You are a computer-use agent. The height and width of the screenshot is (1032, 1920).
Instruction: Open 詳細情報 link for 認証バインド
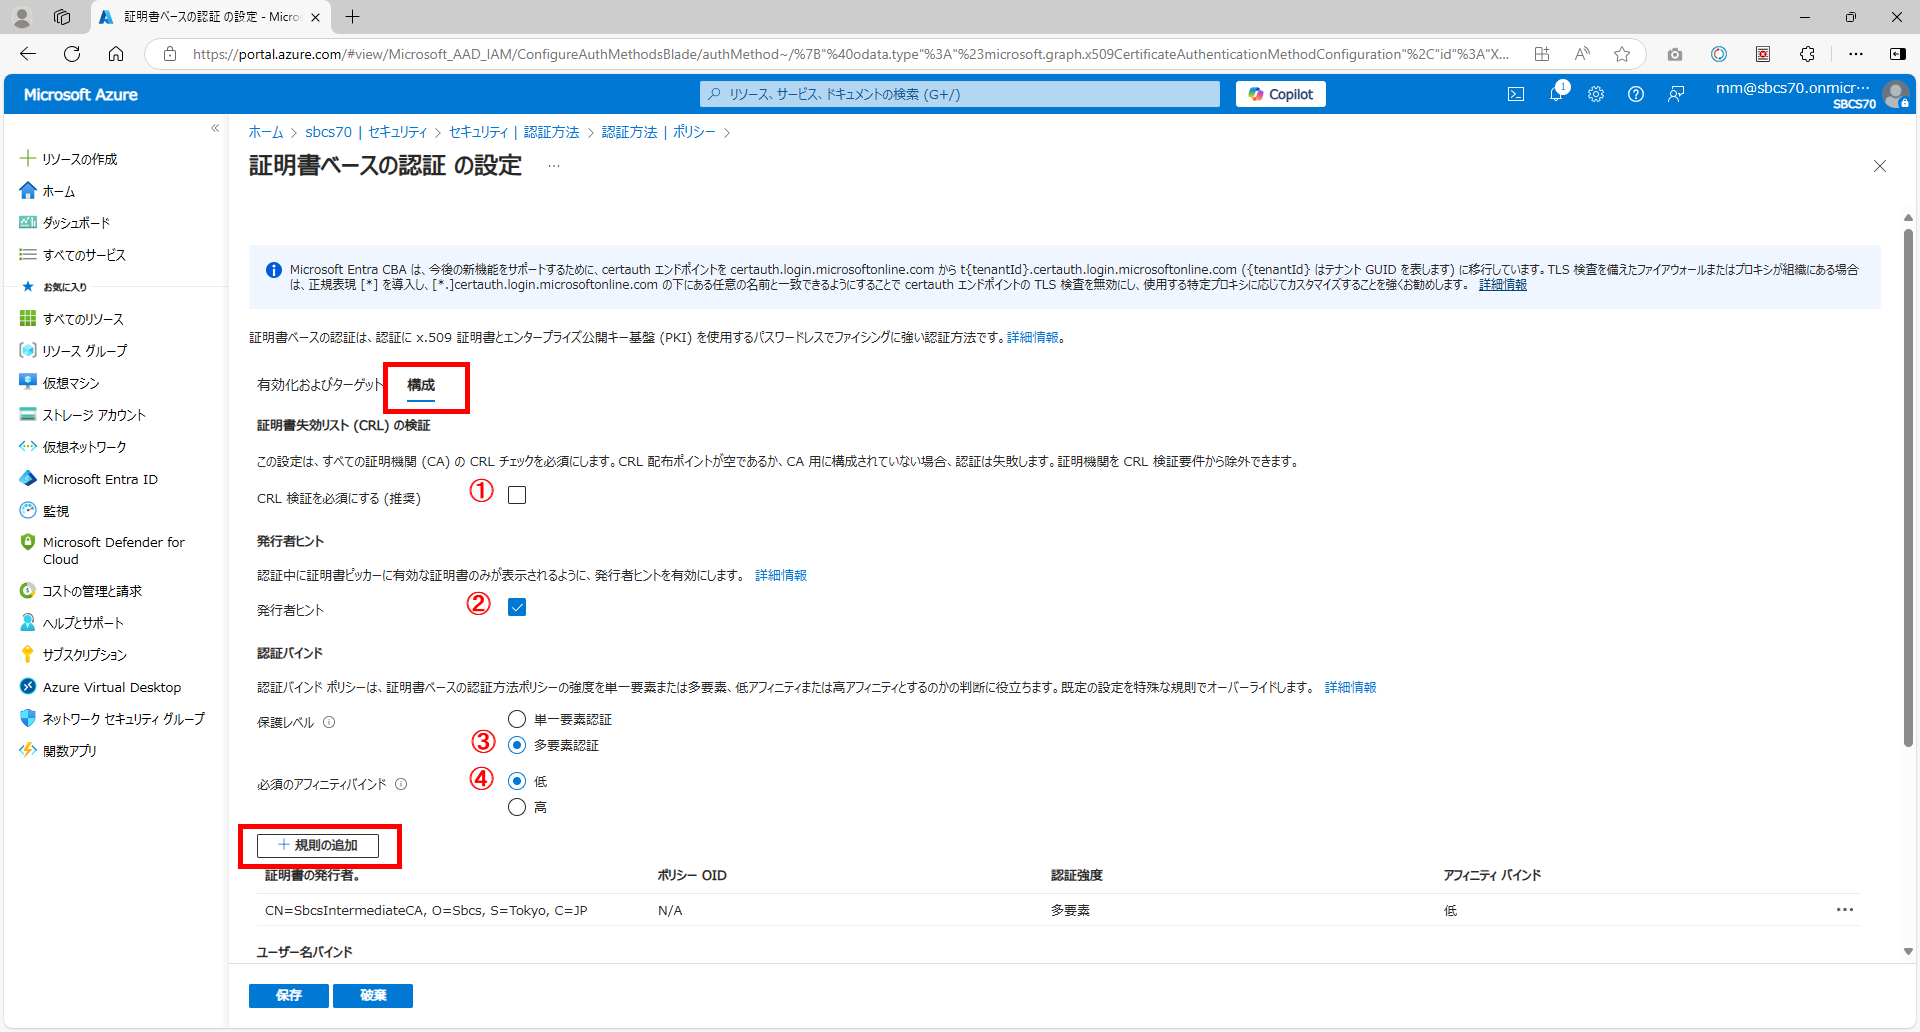tap(1351, 687)
